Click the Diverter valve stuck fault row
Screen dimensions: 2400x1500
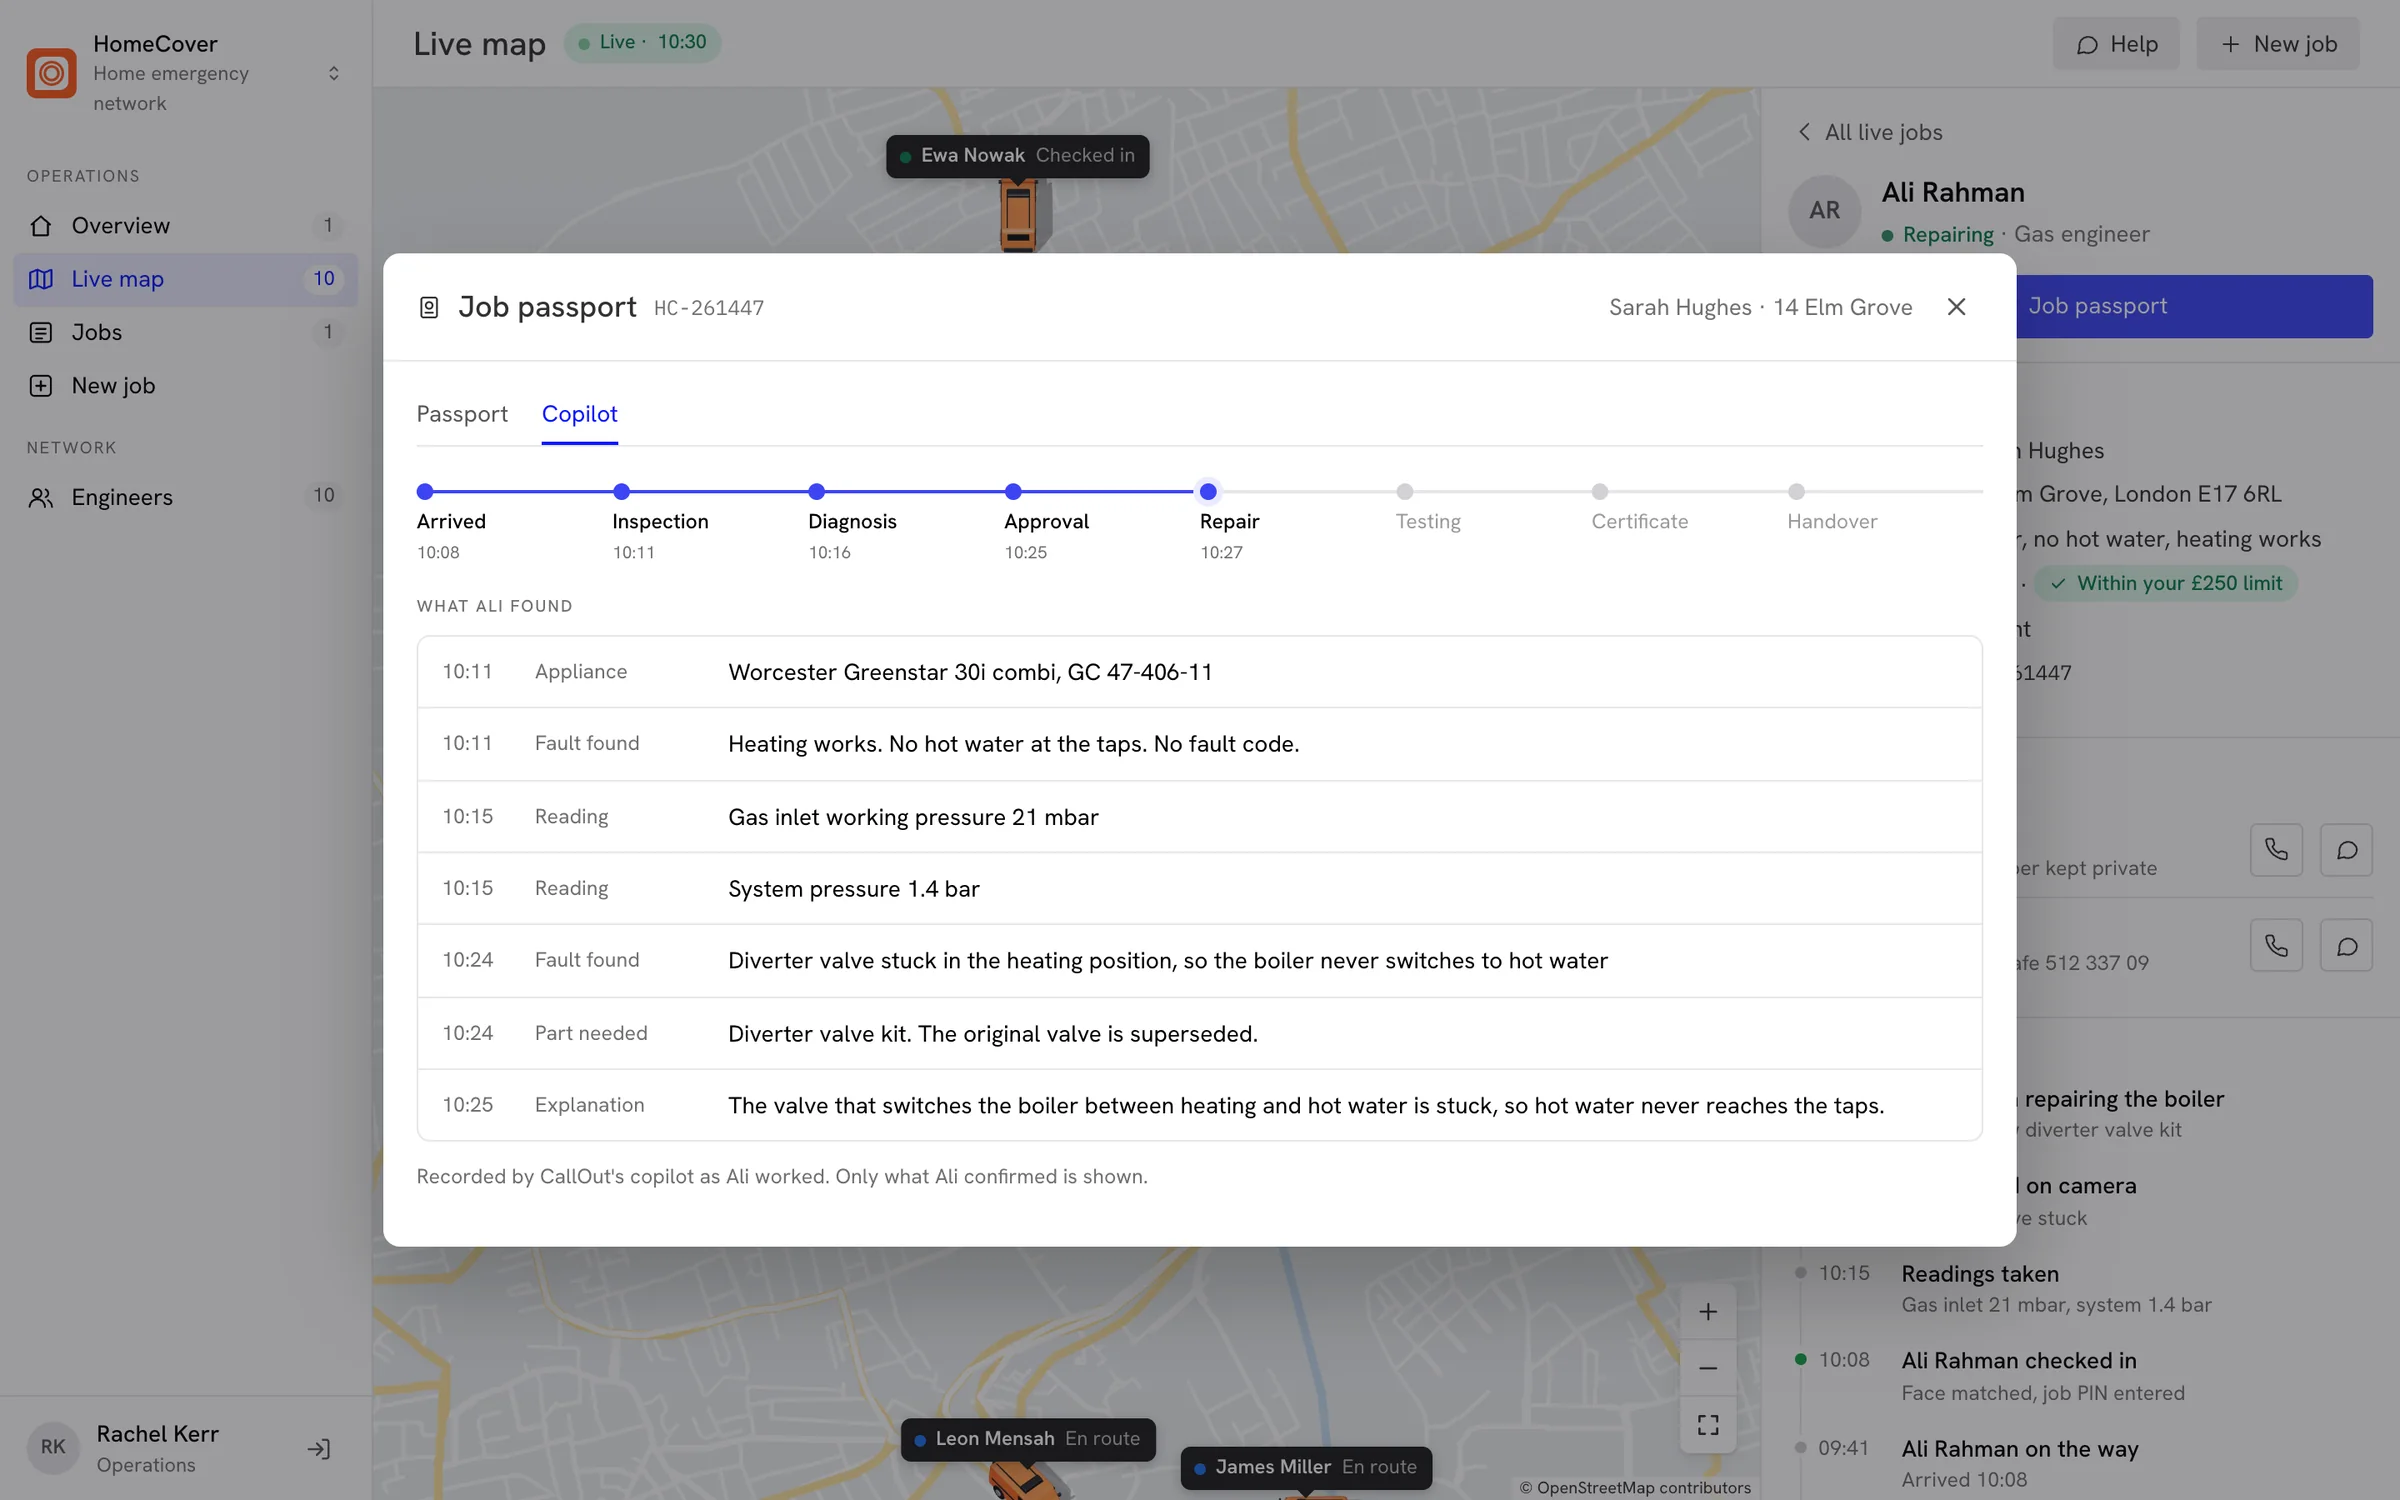(x=1199, y=960)
